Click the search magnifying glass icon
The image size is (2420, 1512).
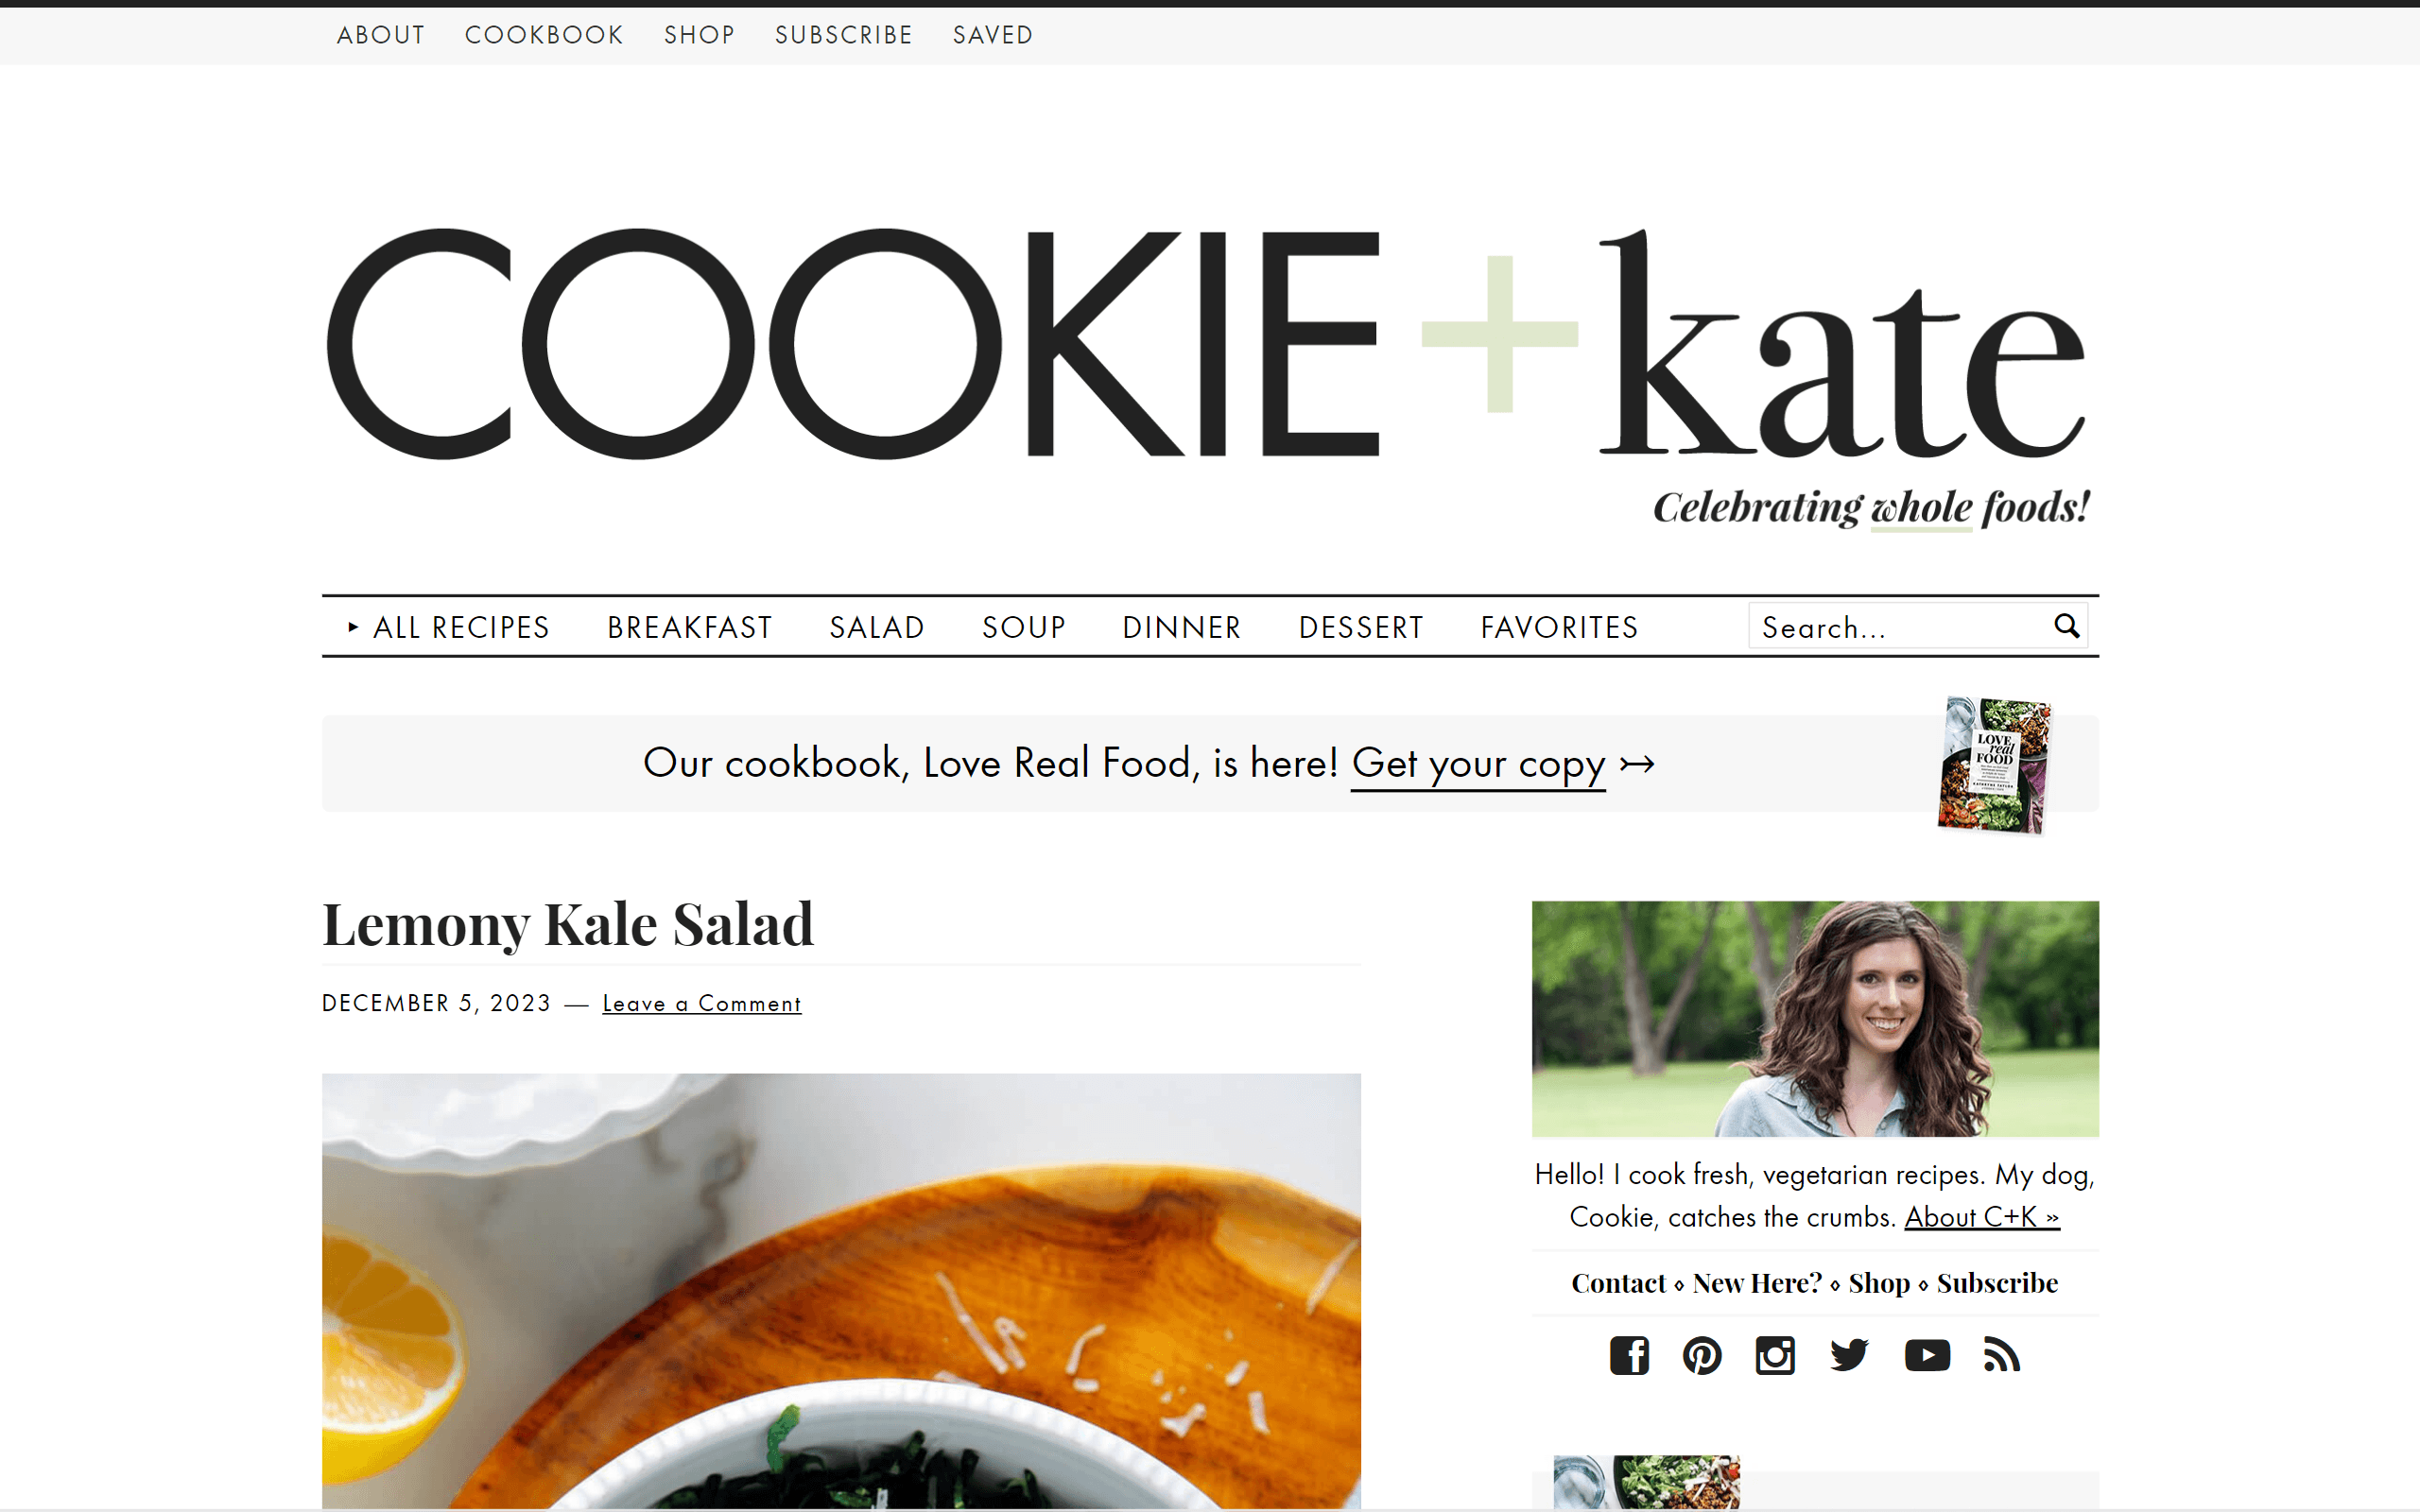pyautogui.click(x=2066, y=626)
